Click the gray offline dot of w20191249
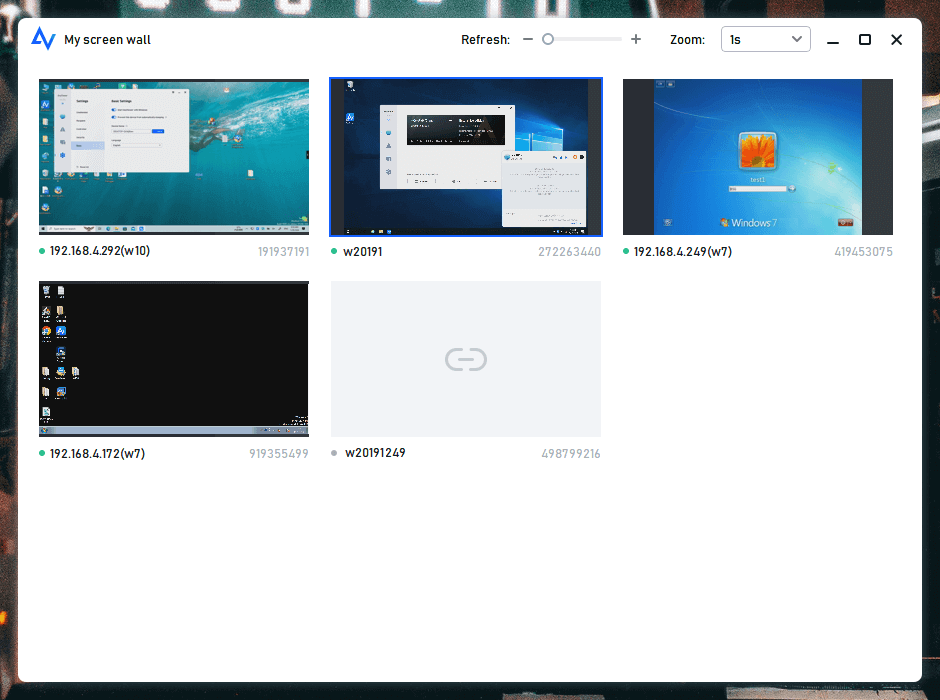This screenshot has width=940, height=700. [x=335, y=453]
